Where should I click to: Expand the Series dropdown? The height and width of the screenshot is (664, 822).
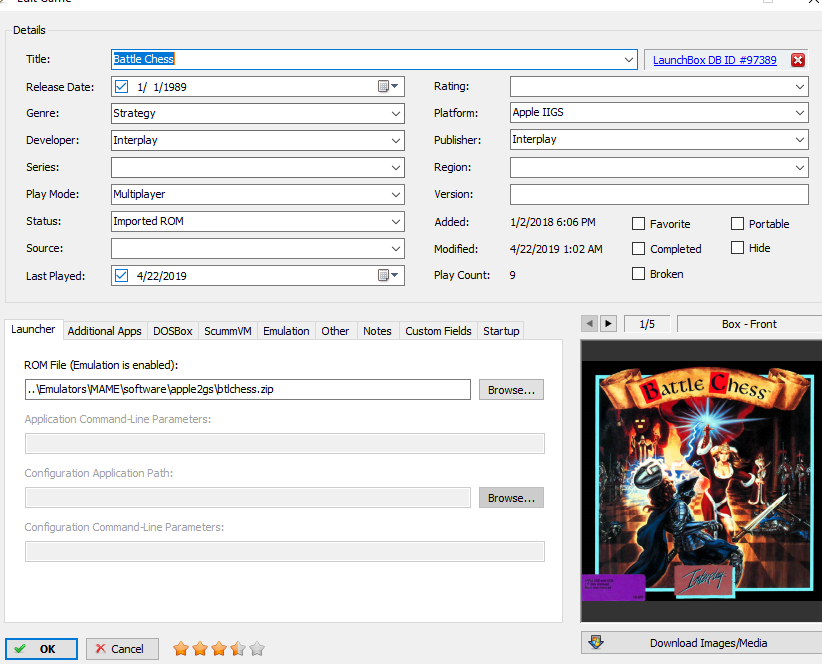tap(396, 168)
